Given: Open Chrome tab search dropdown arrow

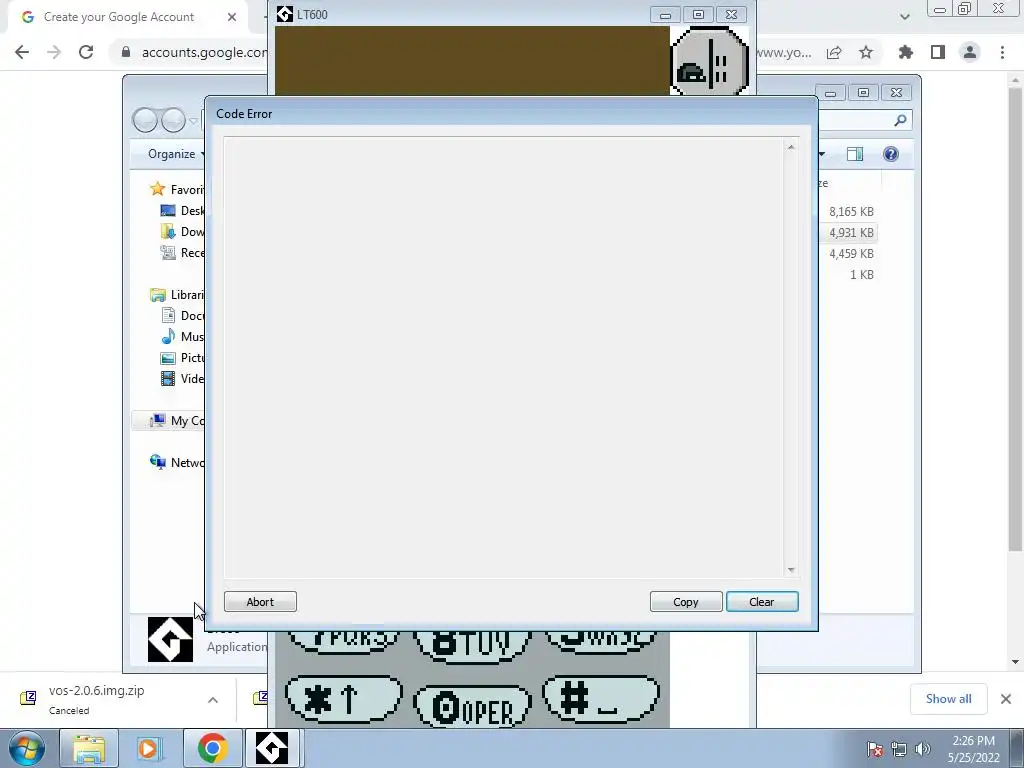Looking at the screenshot, I should coord(904,17).
